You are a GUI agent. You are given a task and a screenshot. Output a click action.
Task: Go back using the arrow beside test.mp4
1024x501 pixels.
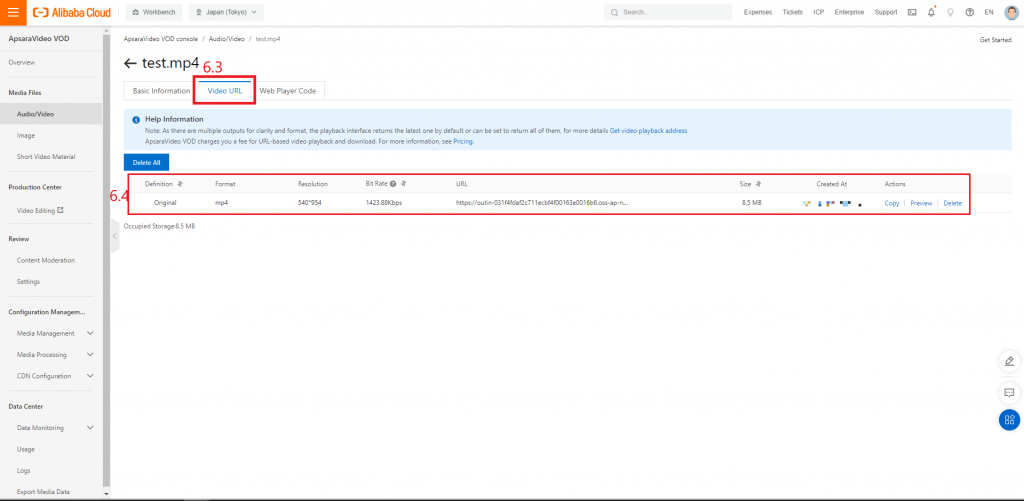tap(130, 63)
